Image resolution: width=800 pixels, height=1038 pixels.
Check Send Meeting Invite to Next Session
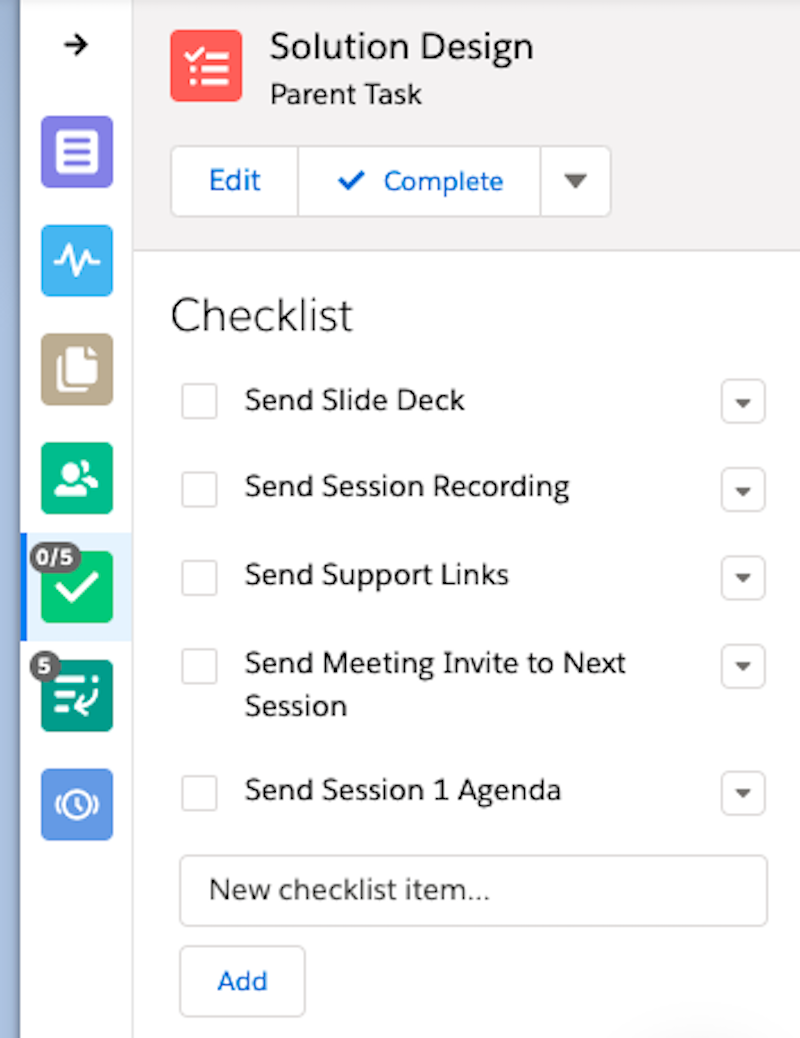click(x=199, y=666)
